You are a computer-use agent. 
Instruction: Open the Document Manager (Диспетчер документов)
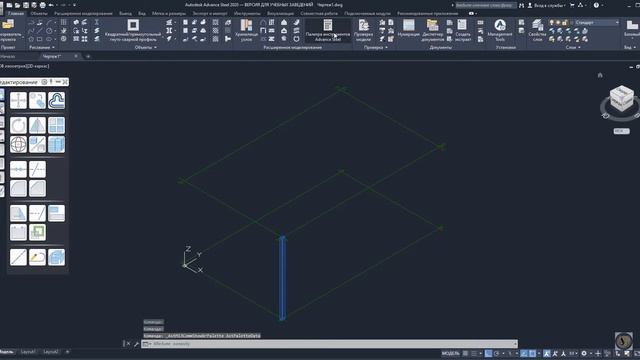coord(432,31)
